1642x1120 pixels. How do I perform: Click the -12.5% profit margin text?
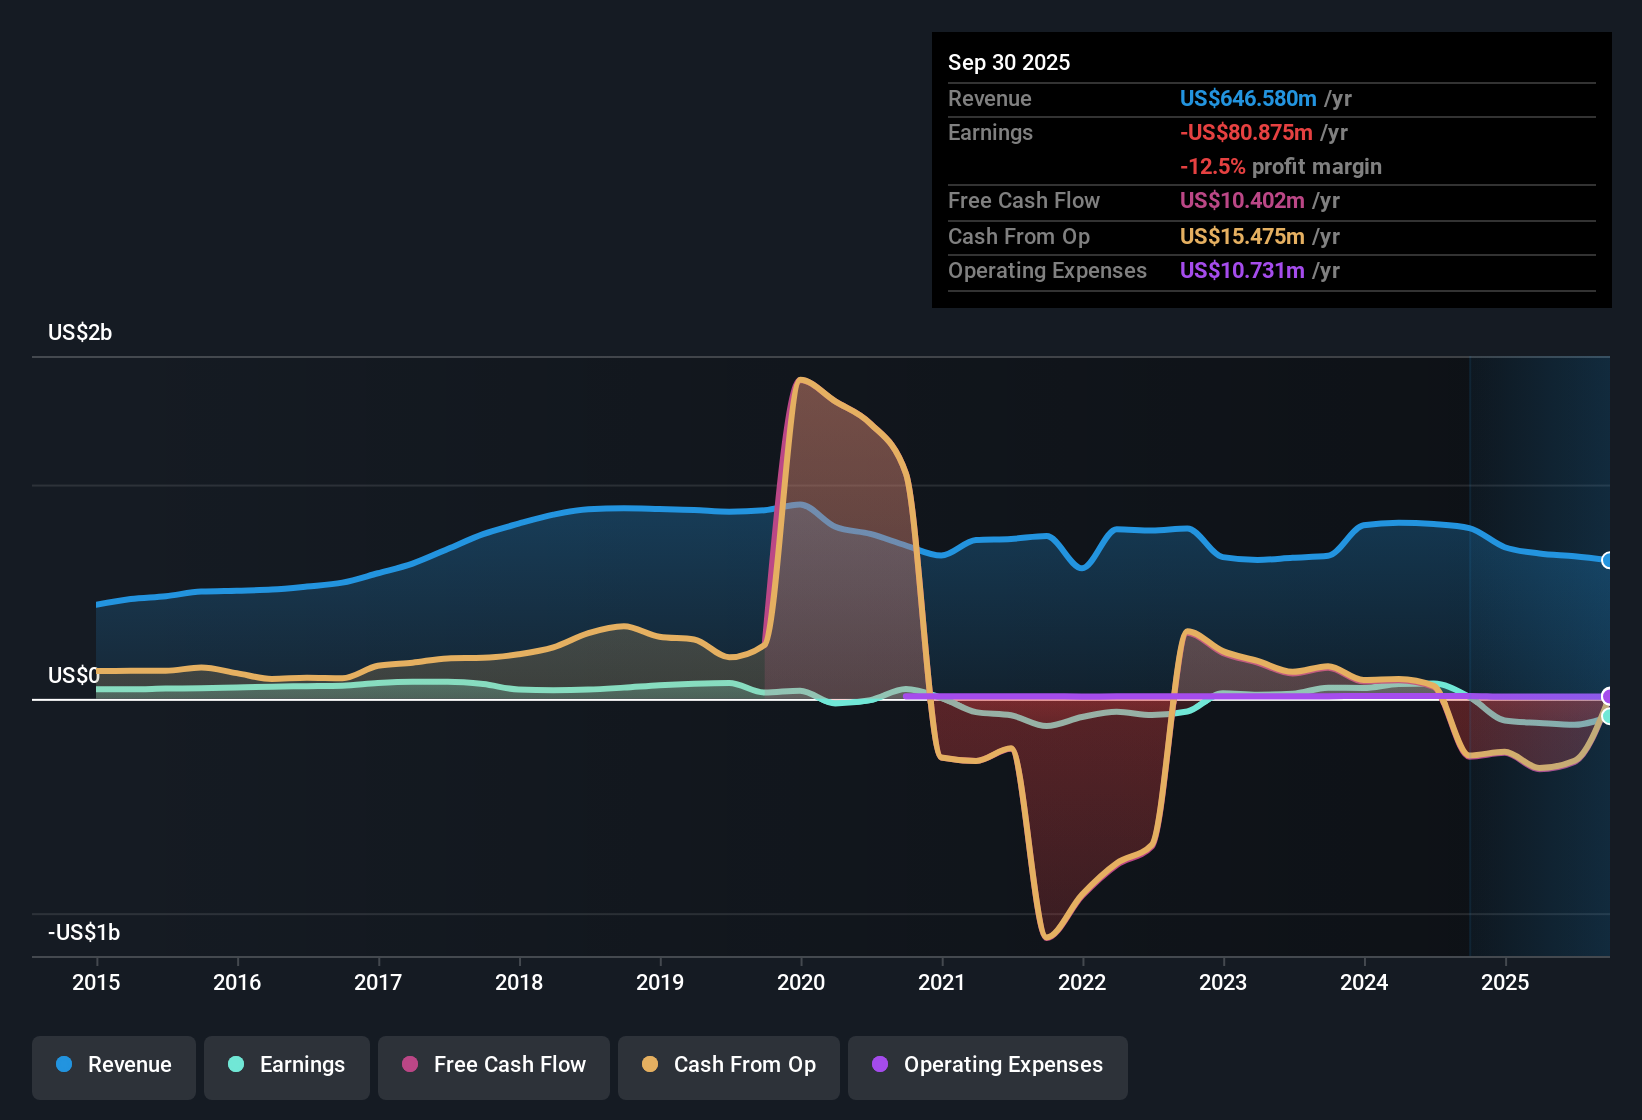[x=1281, y=167]
